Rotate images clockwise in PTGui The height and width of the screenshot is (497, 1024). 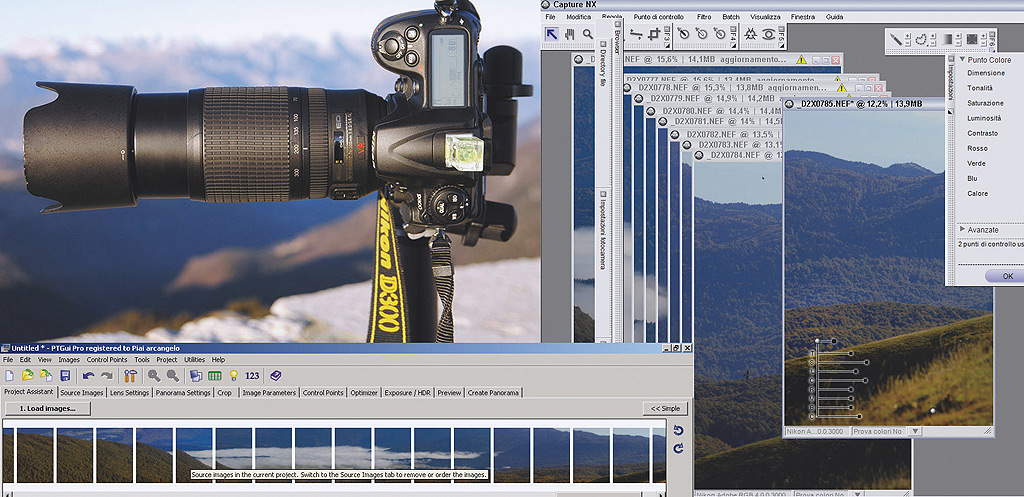pos(678,448)
